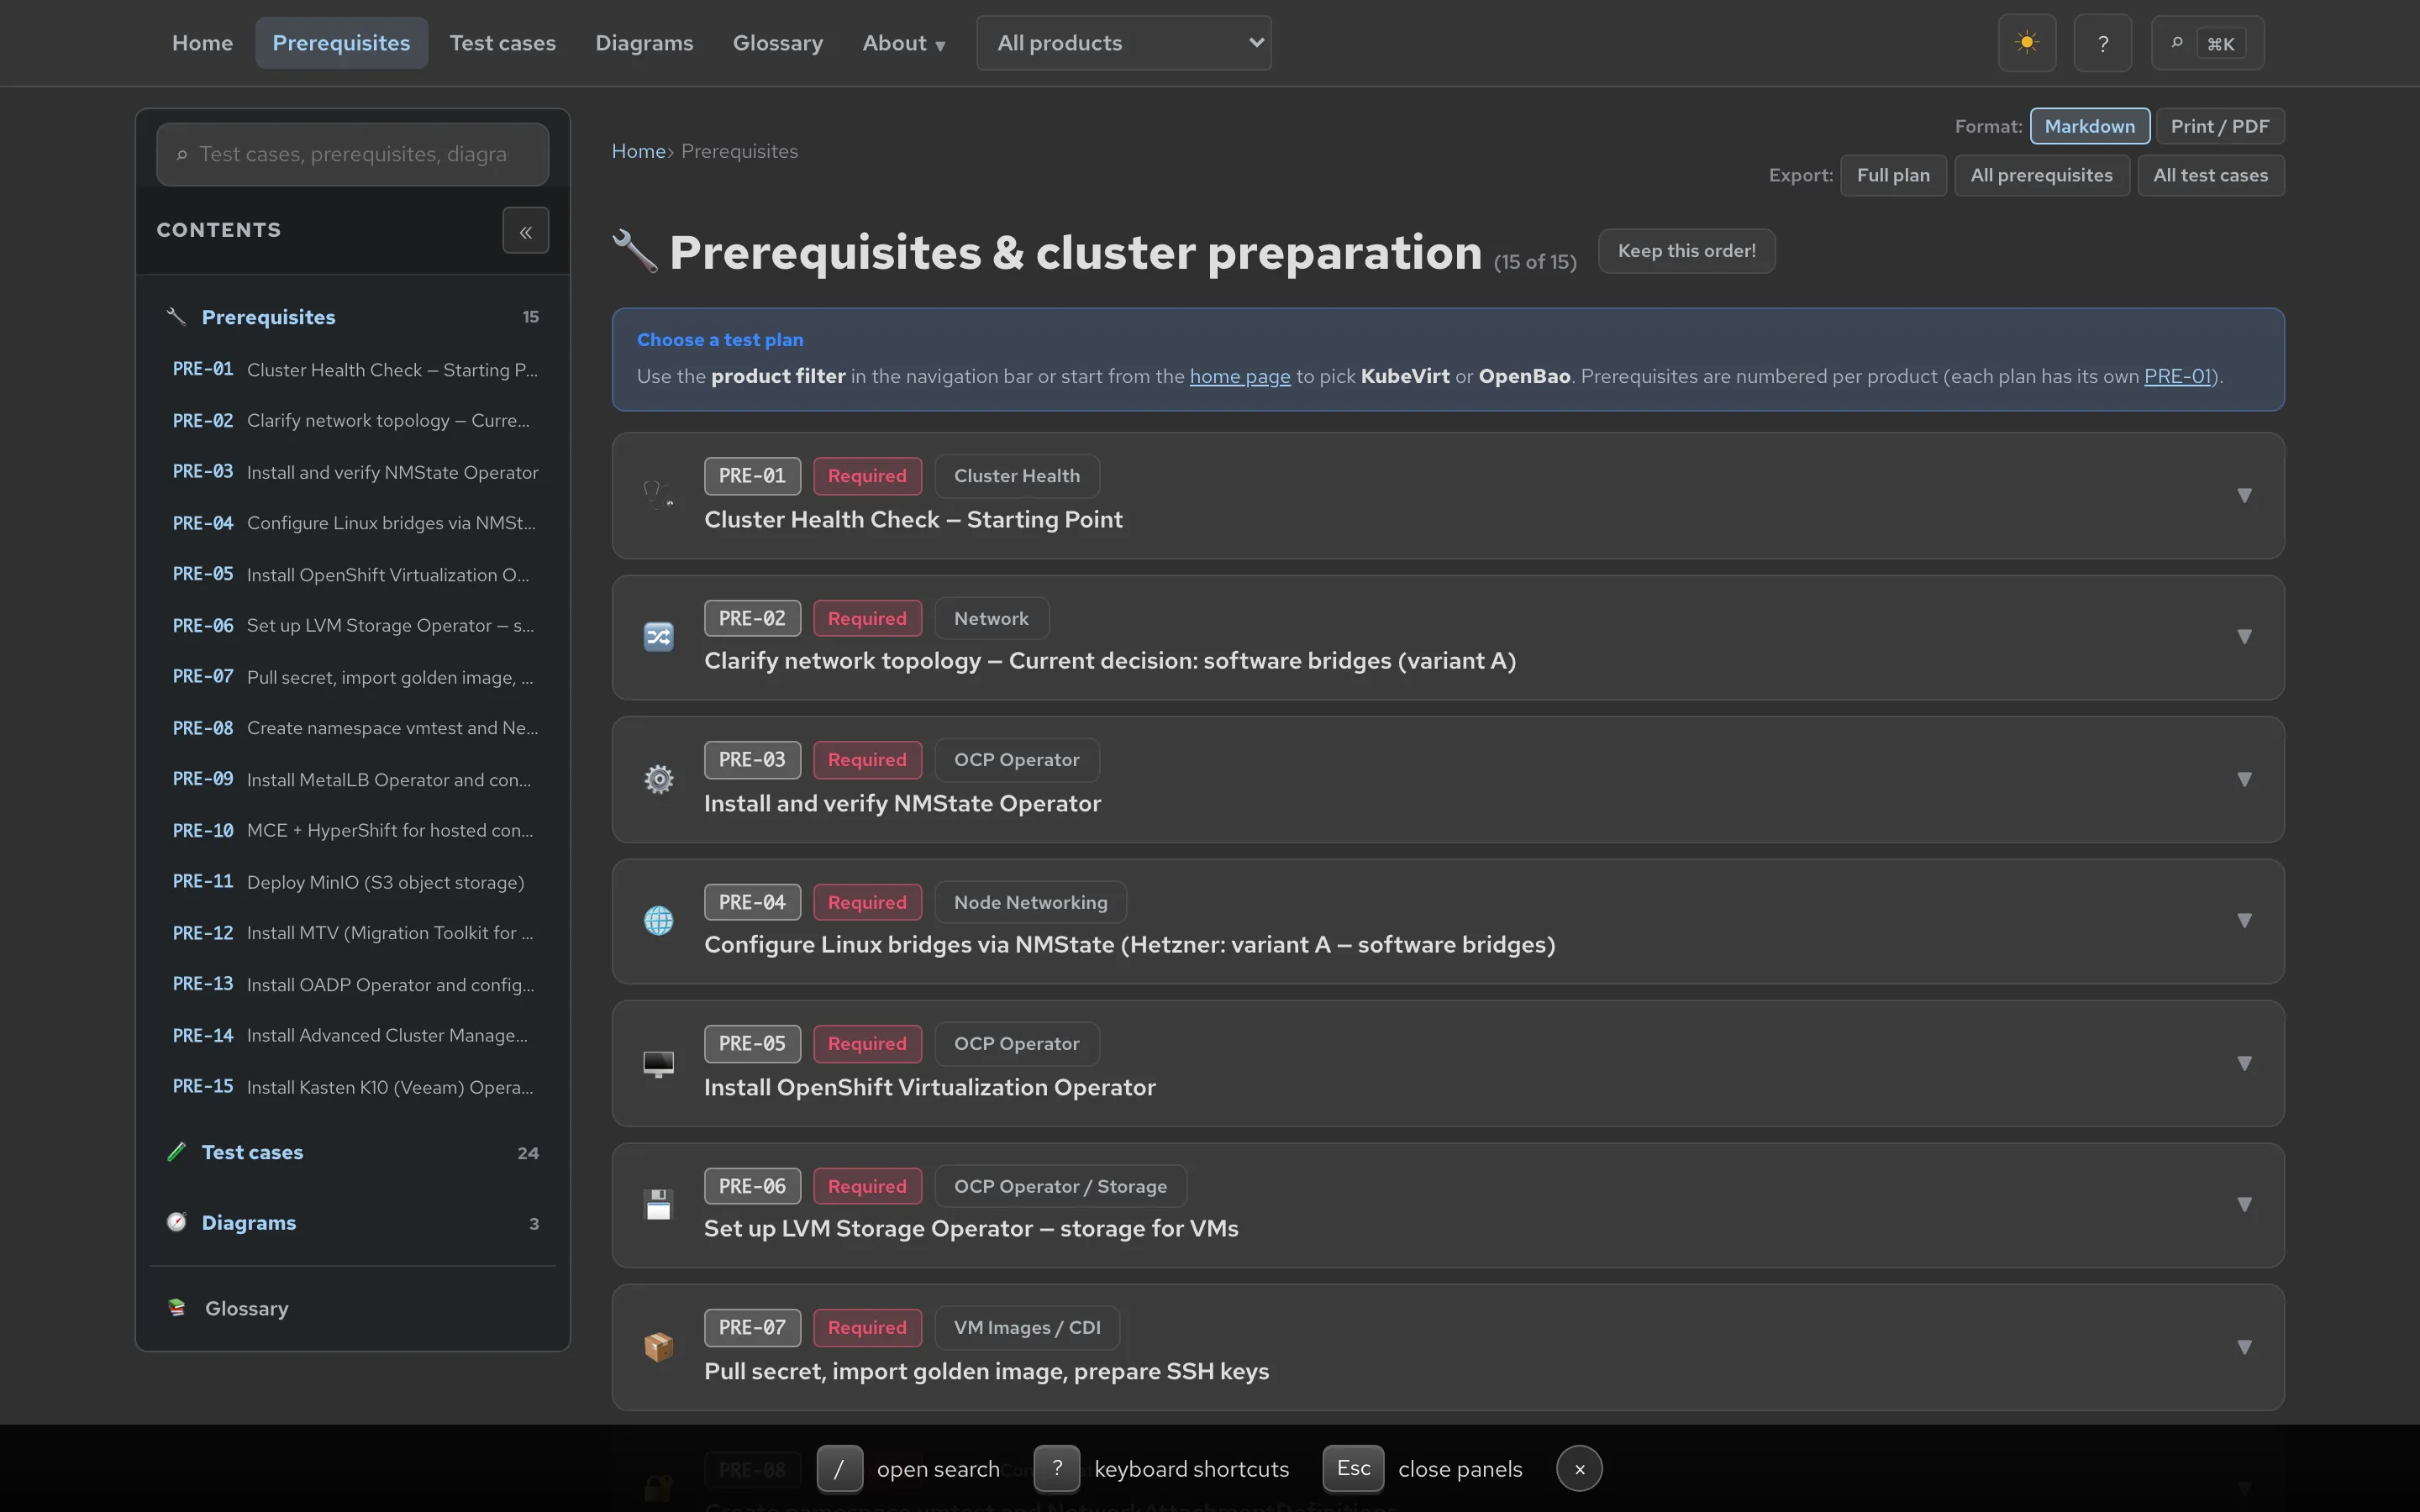Focus the sidebar search input field
This screenshot has height=1512, width=2420.
coord(352,154)
